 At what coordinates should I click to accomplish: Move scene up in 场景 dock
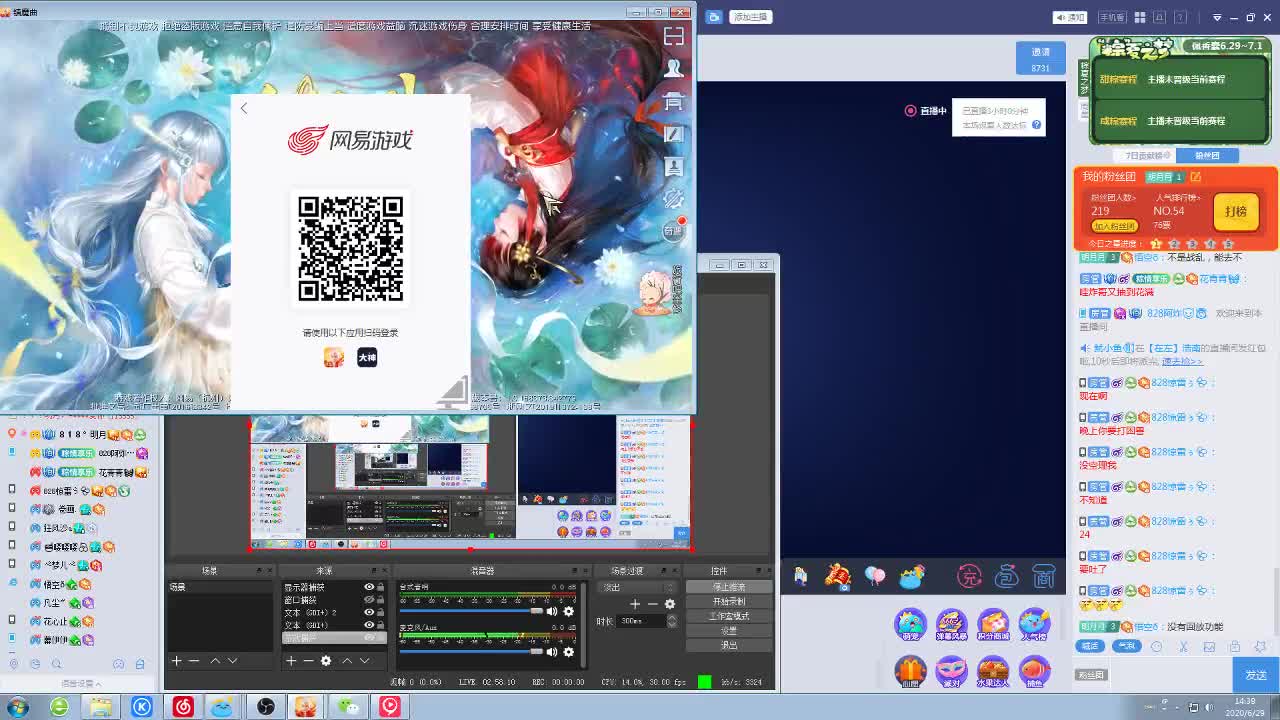pyautogui.click(x=214, y=661)
